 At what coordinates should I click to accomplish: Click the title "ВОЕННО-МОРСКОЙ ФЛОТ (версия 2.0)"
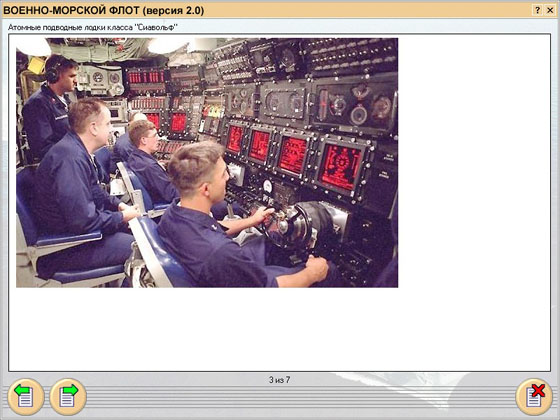pyautogui.click(x=104, y=10)
